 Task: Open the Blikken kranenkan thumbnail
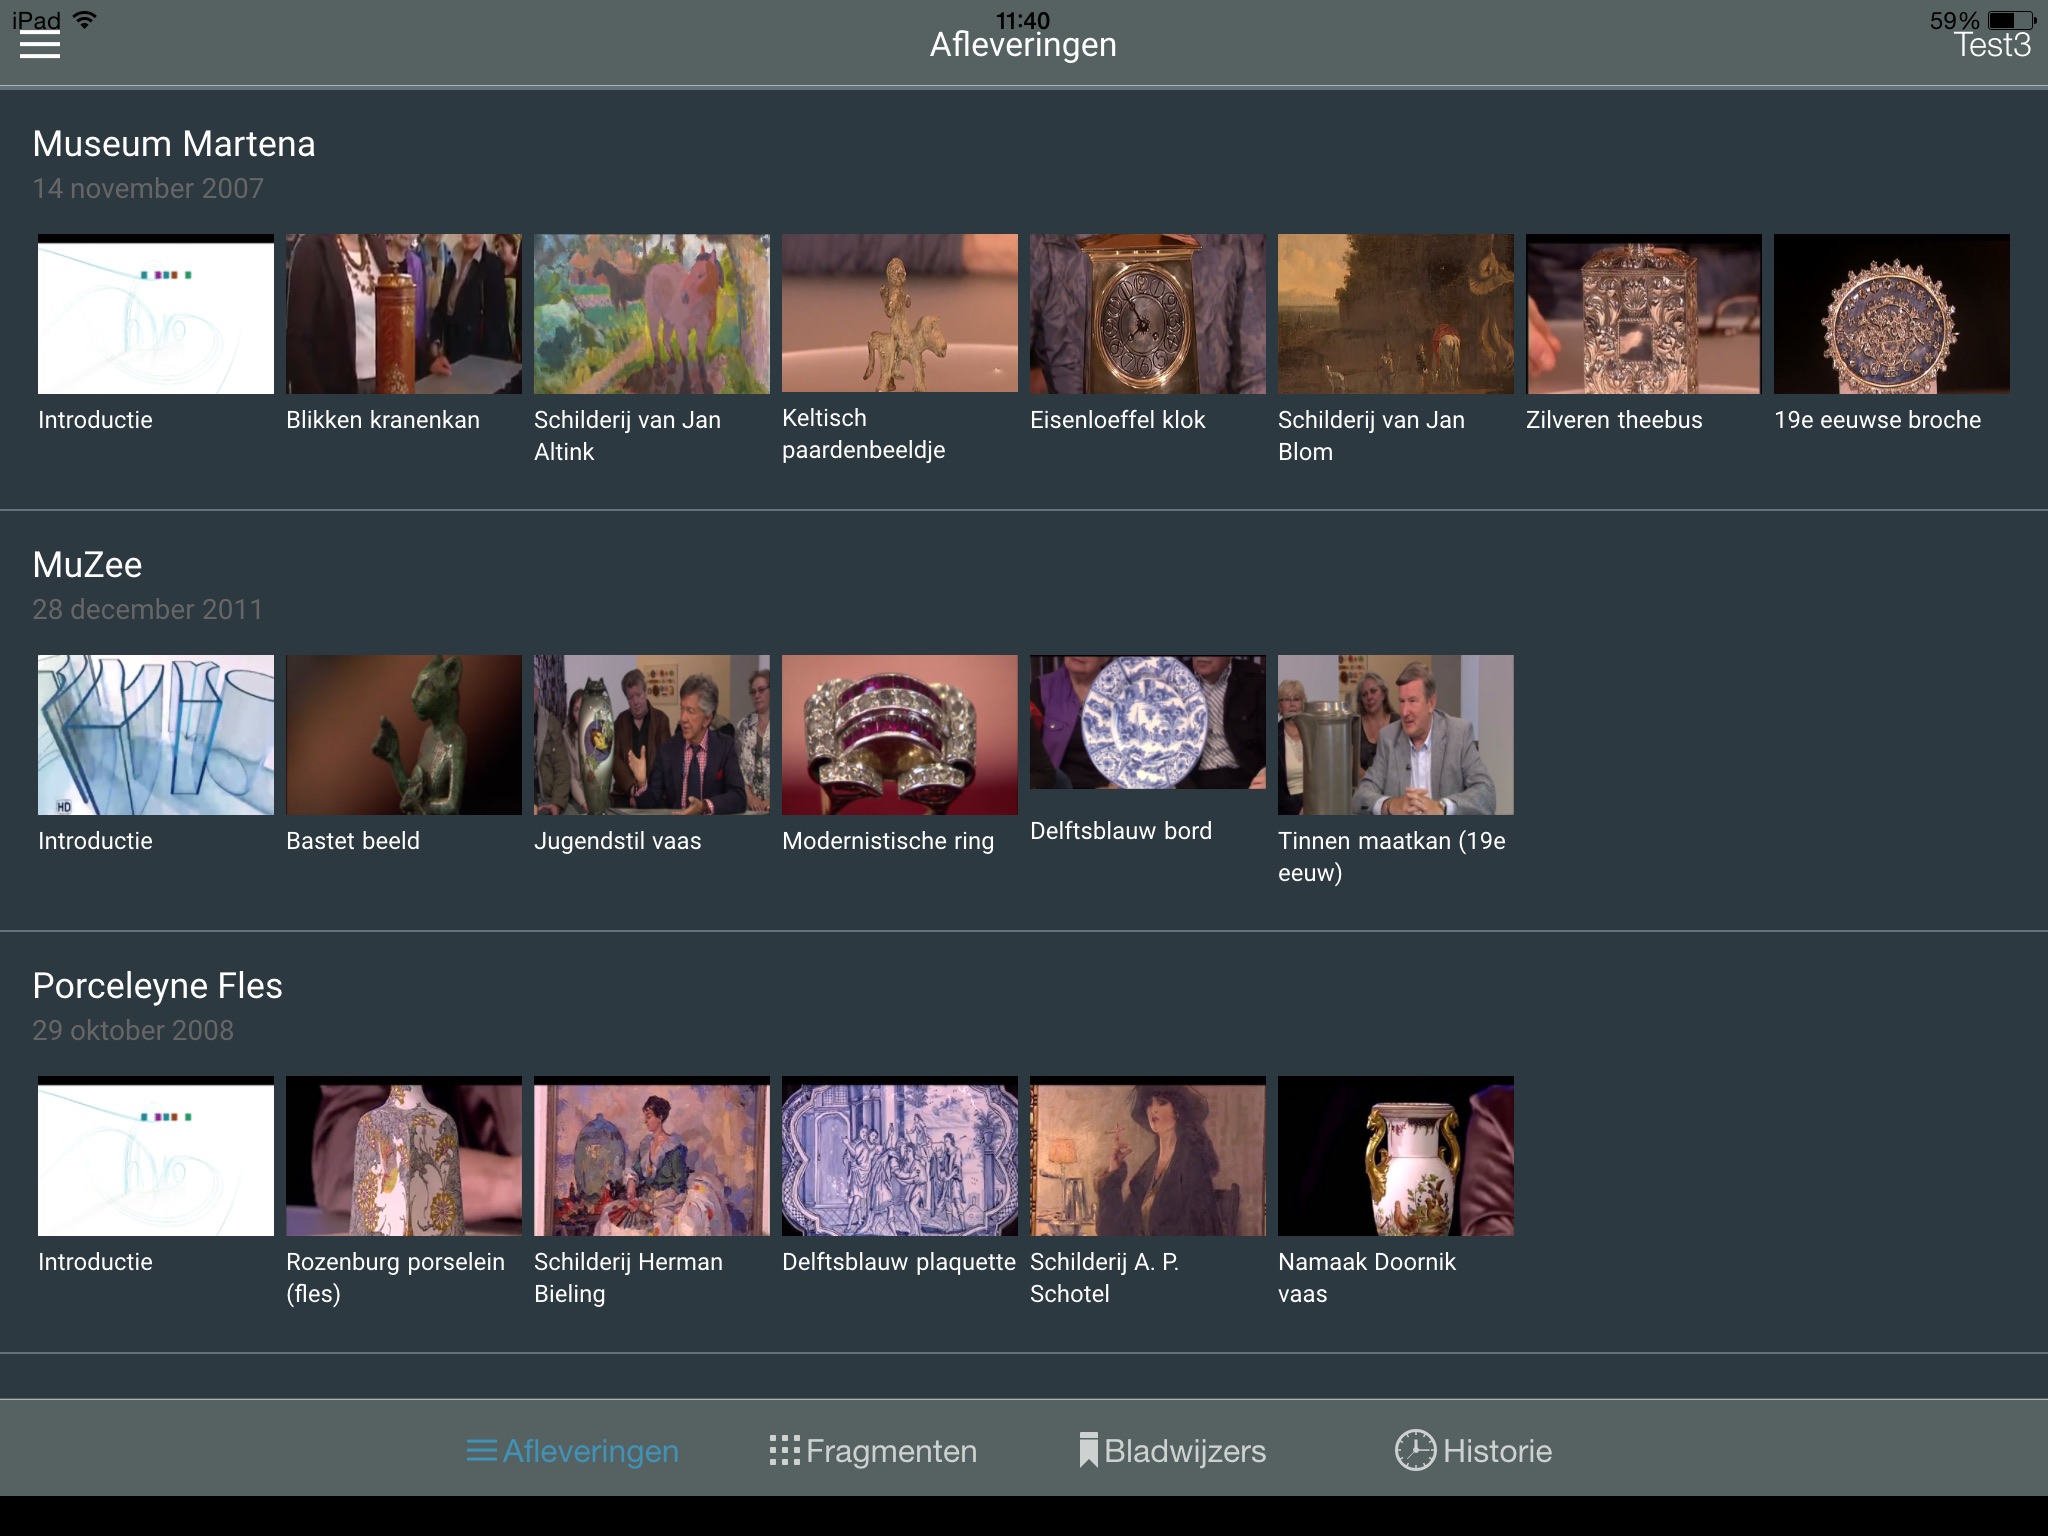(x=404, y=314)
